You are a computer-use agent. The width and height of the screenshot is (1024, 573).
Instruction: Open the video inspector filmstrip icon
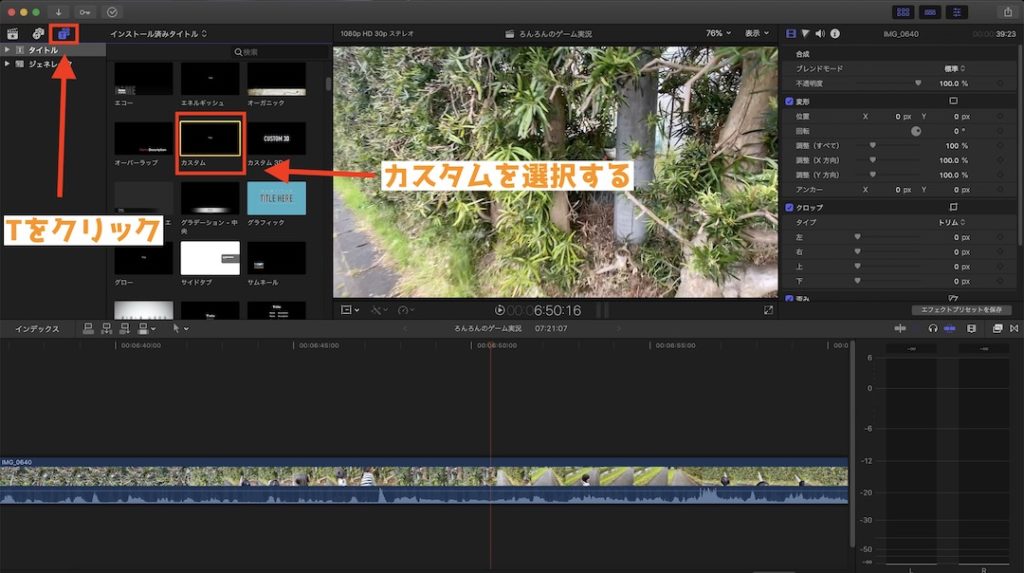coord(791,33)
